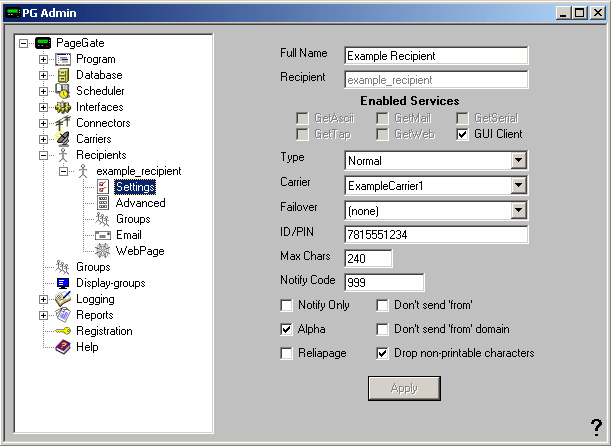Screen dimensions: 611x446
Task: Click the question mark help icon
Action: click(596, 427)
